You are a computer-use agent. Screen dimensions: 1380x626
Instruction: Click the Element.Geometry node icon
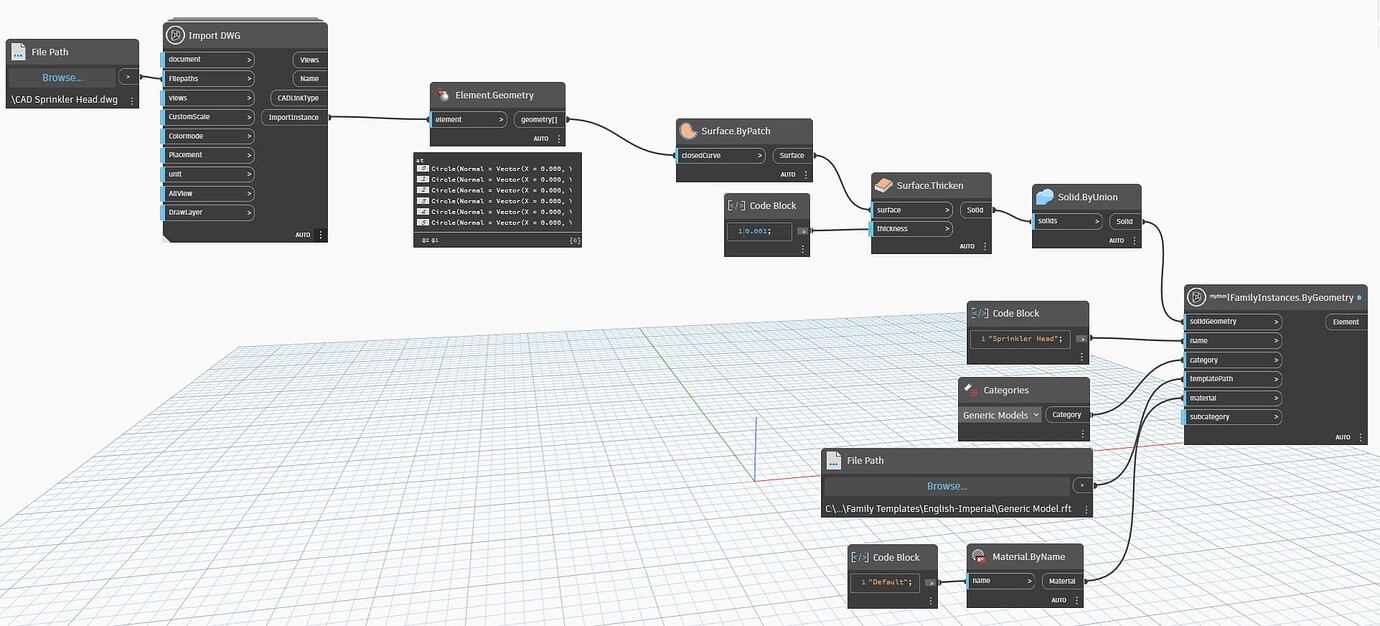pos(441,95)
